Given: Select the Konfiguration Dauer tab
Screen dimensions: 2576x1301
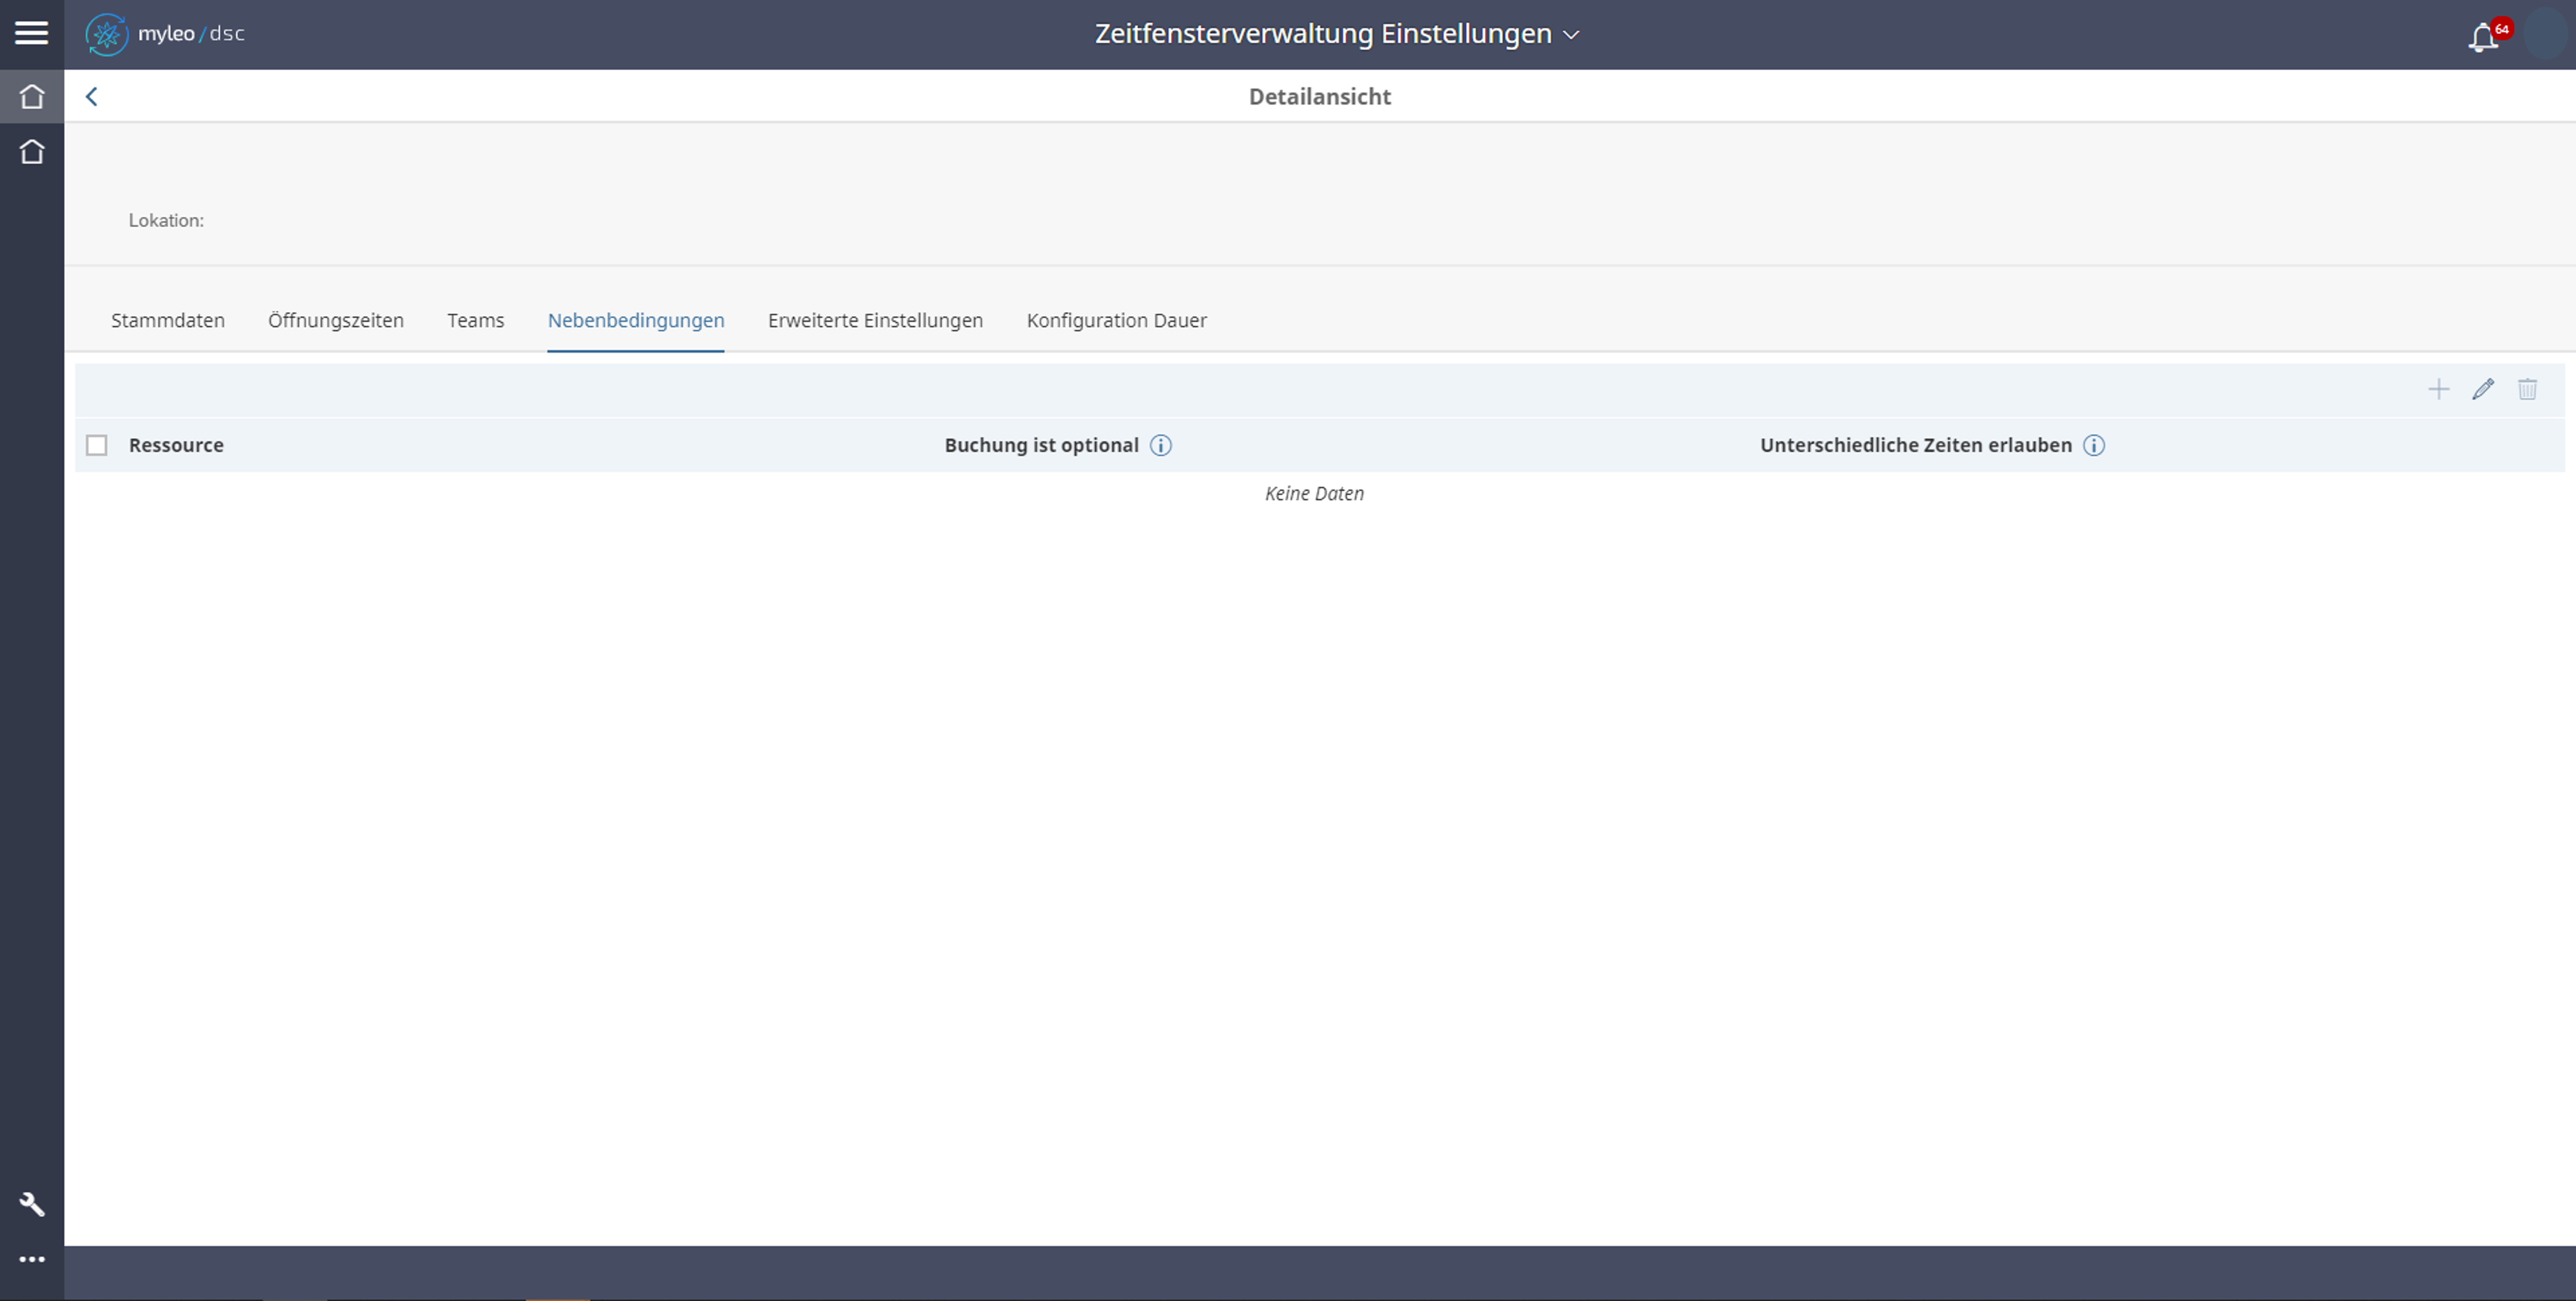Looking at the screenshot, I should click(x=1116, y=321).
